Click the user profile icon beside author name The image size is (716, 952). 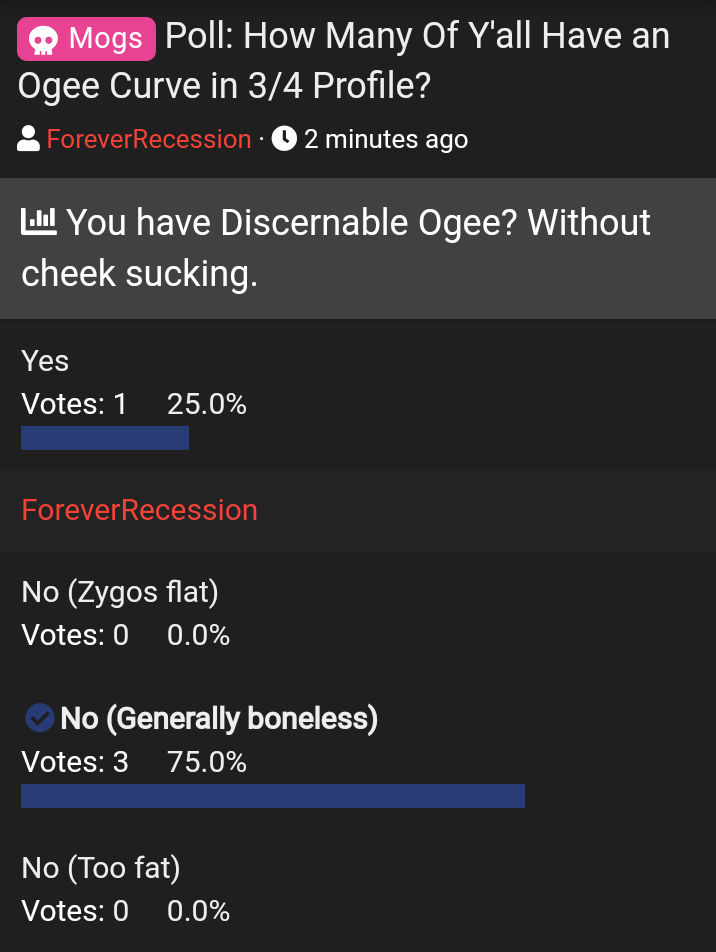point(29,139)
